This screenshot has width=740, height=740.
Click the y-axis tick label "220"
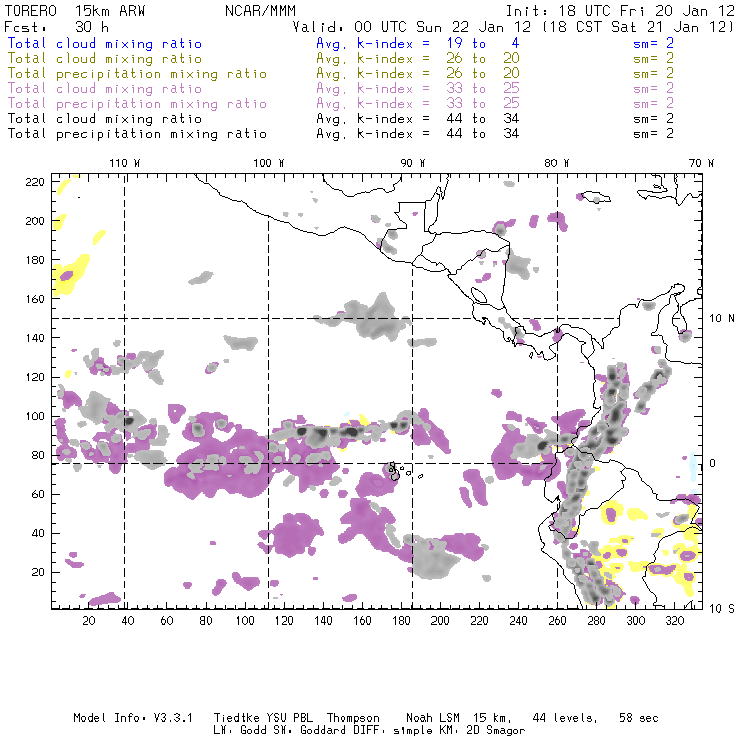(x=35, y=182)
